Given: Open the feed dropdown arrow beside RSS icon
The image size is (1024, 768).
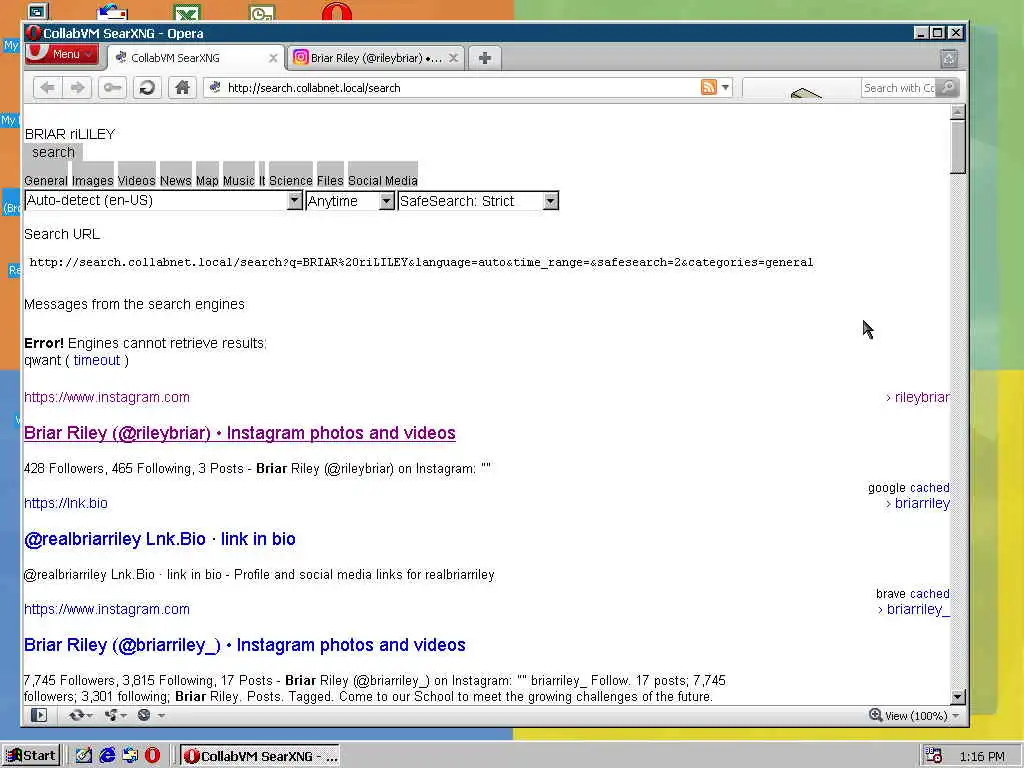Looking at the screenshot, I should pyautogui.click(x=725, y=87).
